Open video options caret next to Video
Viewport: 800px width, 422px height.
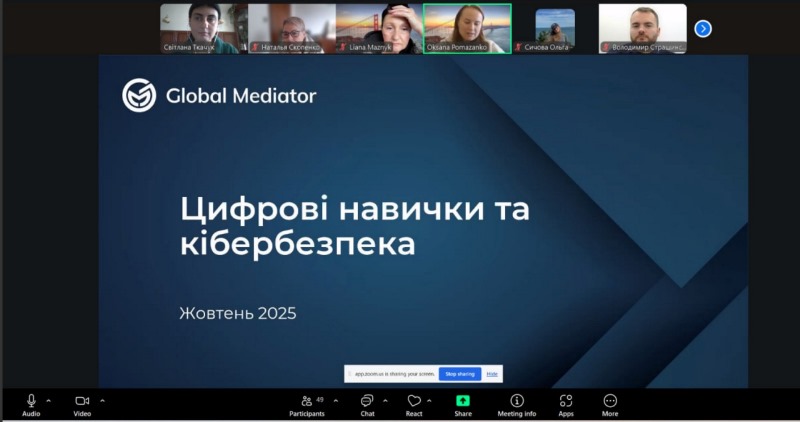(103, 401)
